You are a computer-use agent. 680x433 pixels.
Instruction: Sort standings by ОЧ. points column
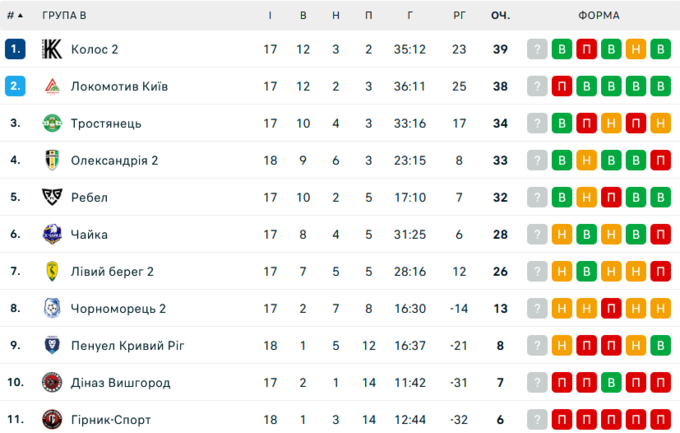(x=500, y=15)
